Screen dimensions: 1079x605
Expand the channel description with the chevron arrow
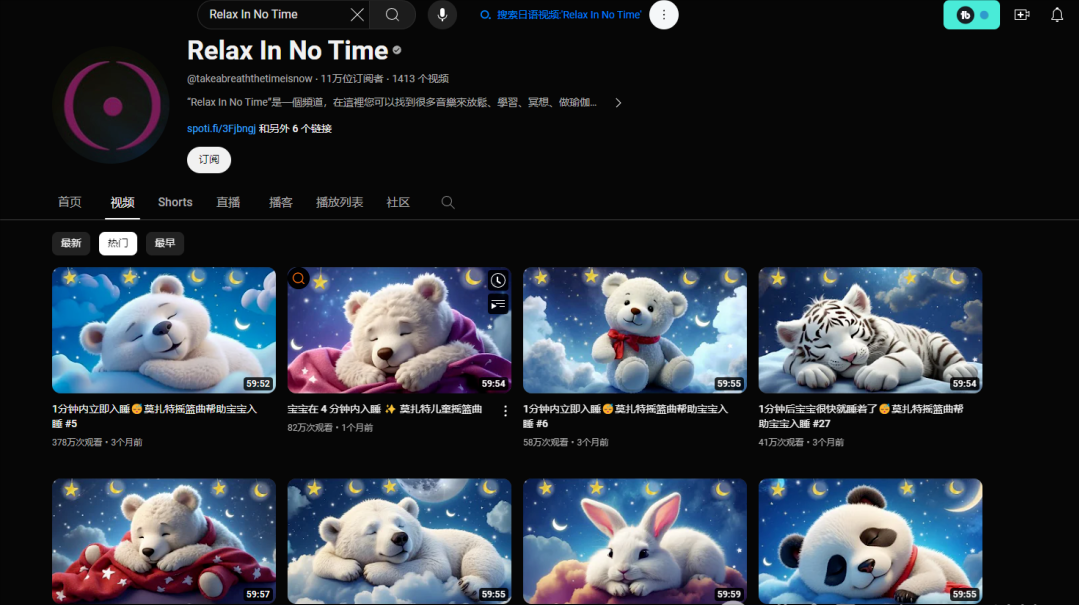pos(618,103)
